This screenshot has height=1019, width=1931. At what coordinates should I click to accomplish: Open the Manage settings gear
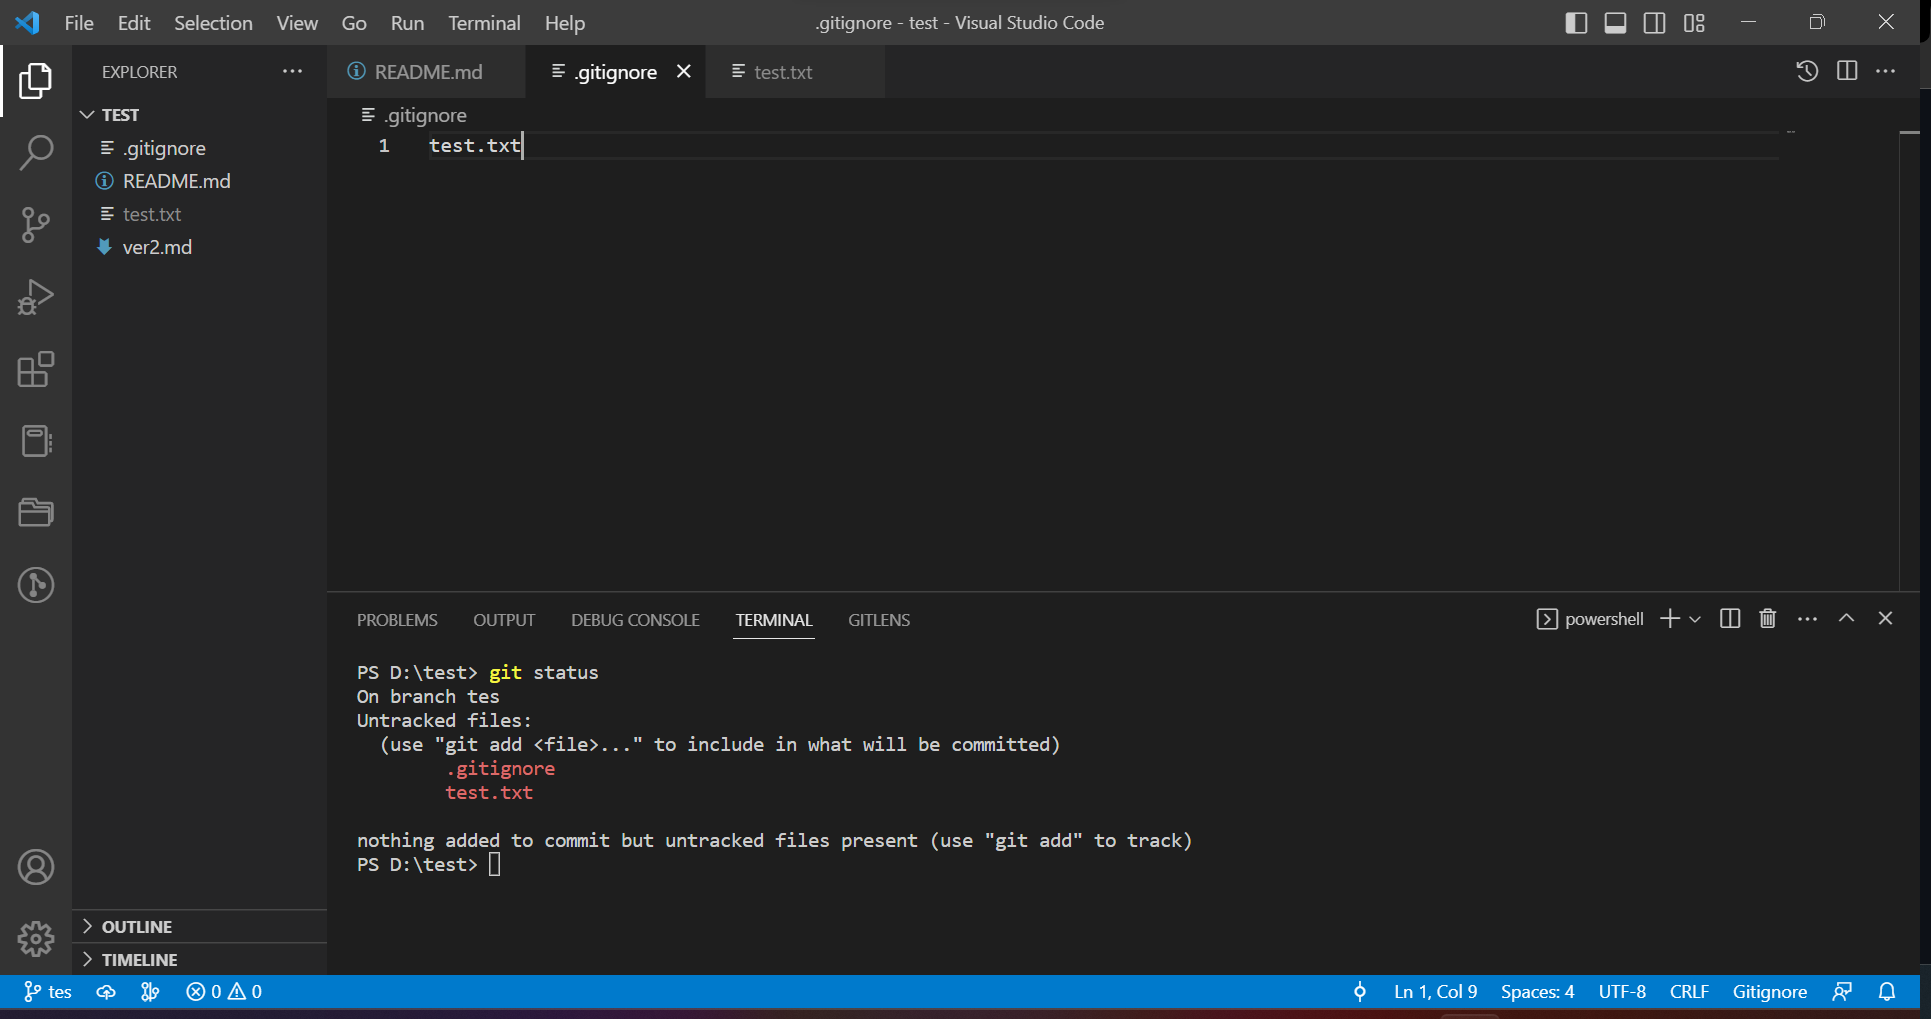coord(36,939)
